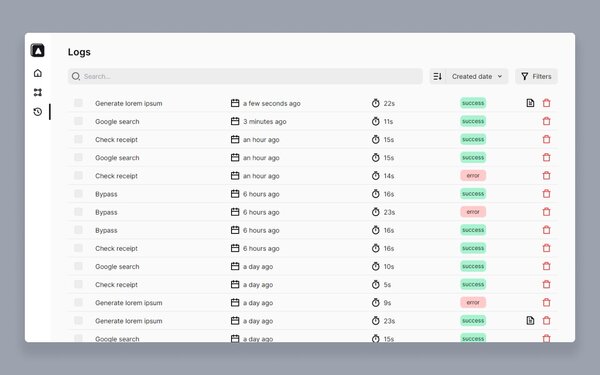Select the Google search an hour ago checkbox

coord(78,157)
